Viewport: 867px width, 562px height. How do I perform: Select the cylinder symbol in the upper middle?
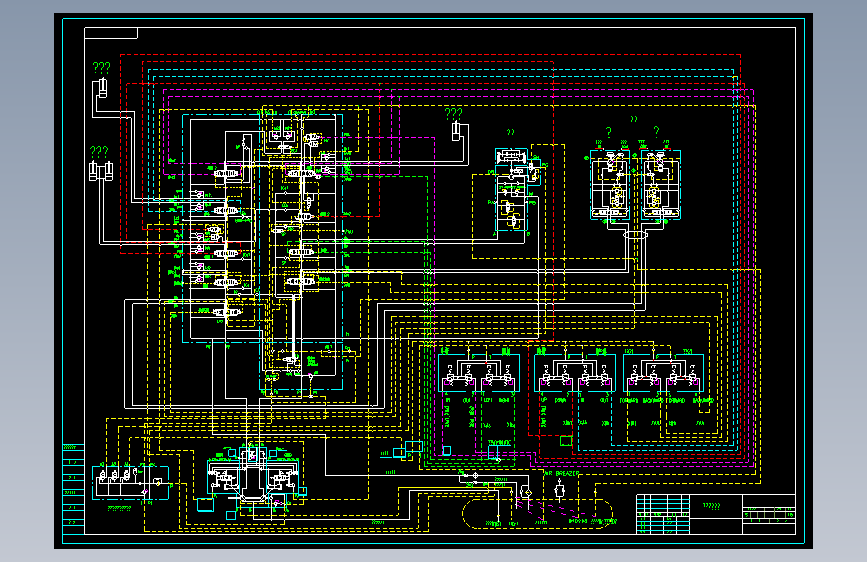pos(456,132)
